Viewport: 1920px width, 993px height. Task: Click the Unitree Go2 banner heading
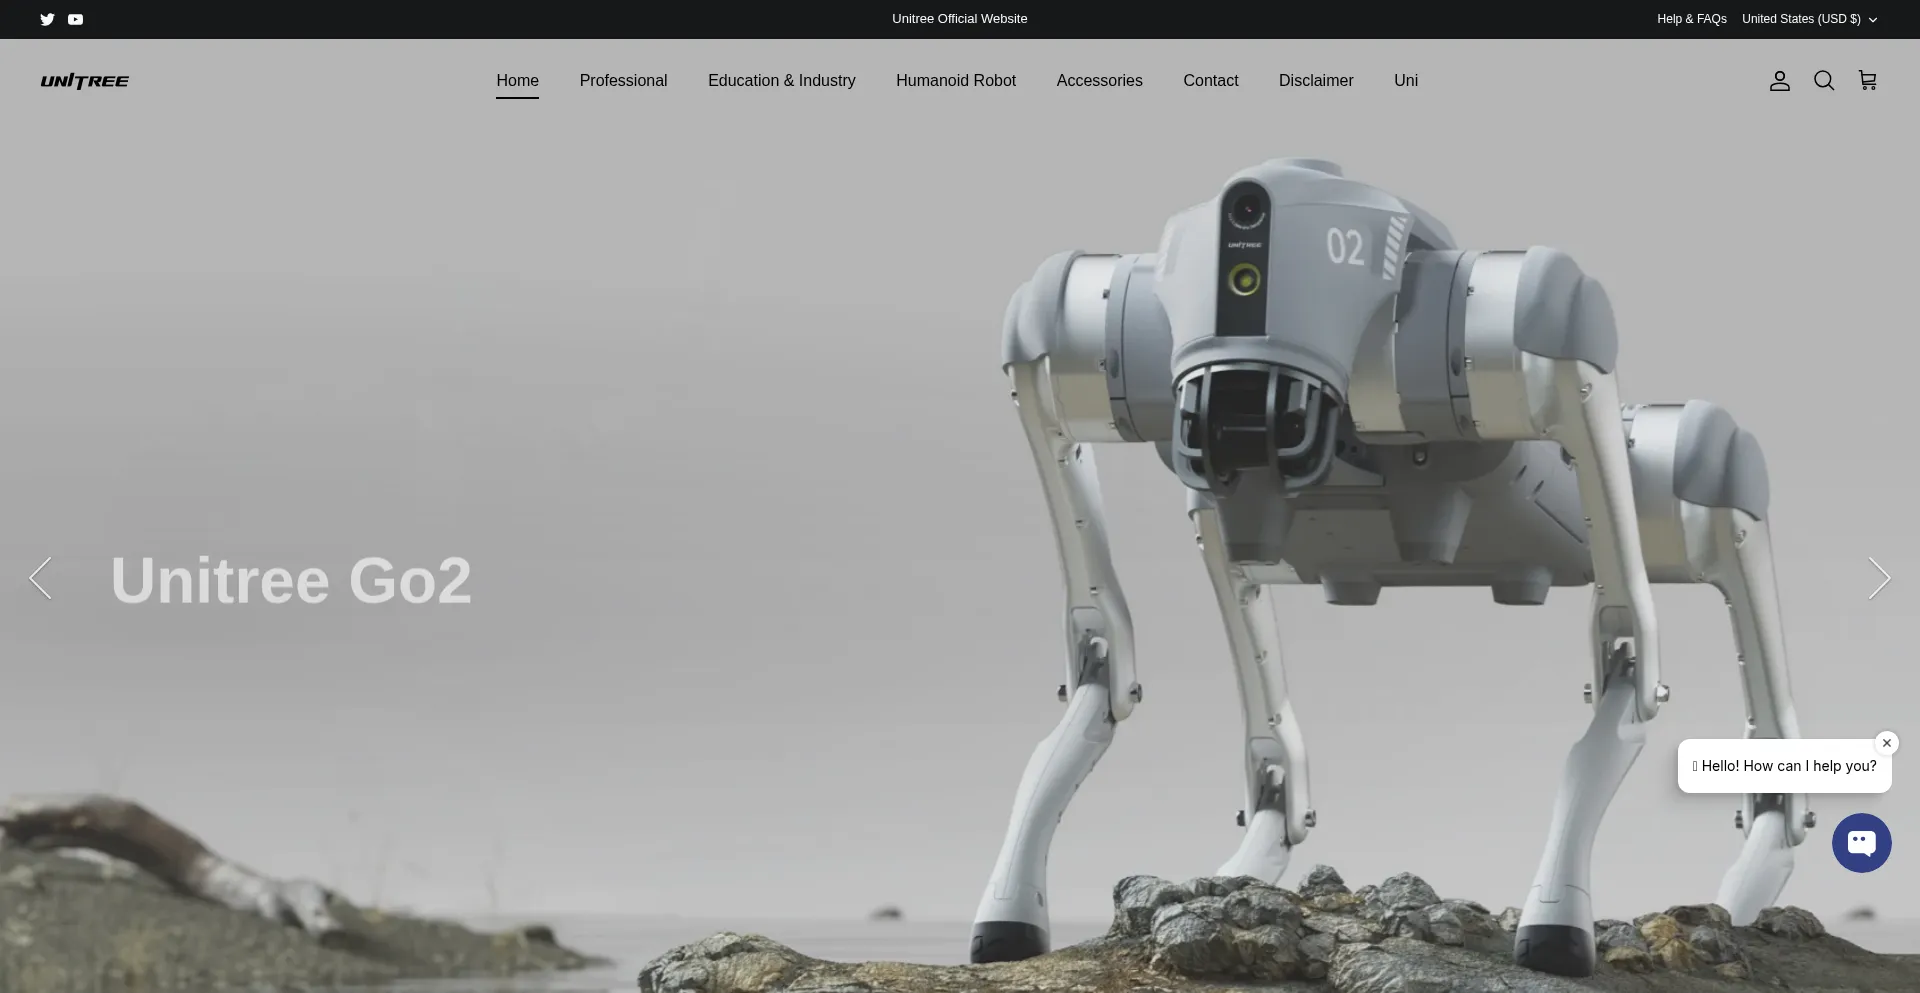point(290,580)
